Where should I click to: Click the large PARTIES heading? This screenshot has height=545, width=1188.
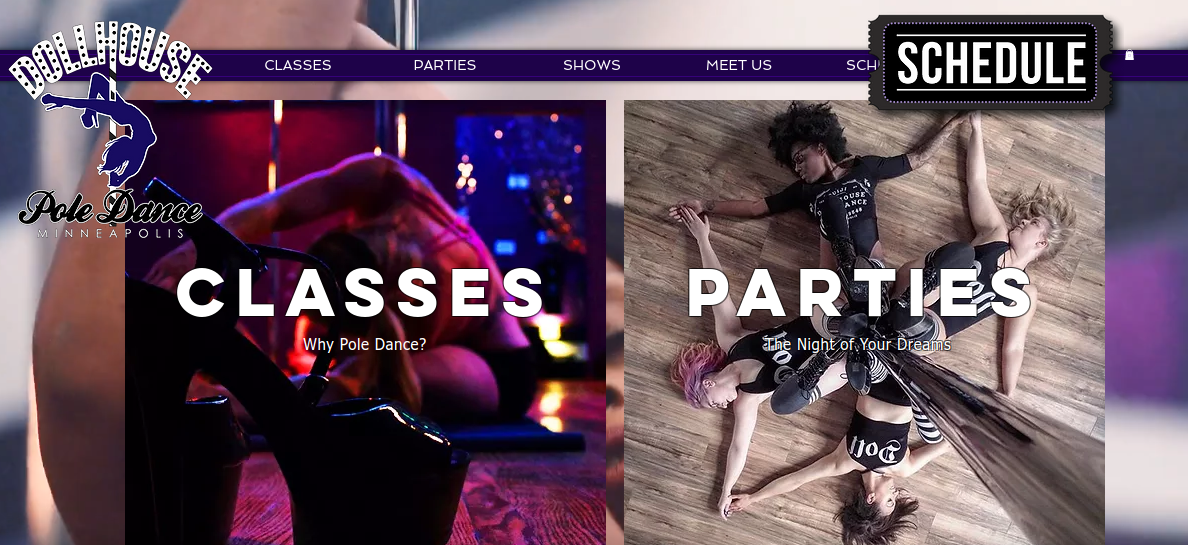[859, 293]
